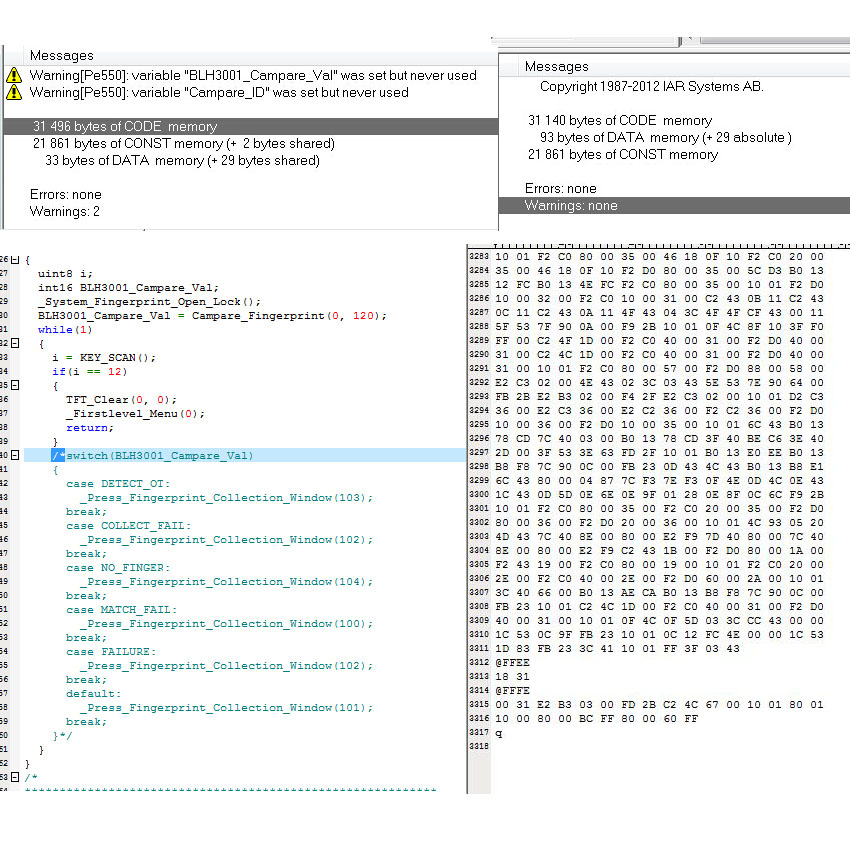Place cursor on the 'uint8 i;' declaration
The width and height of the screenshot is (850, 850).
(x=65, y=274)
